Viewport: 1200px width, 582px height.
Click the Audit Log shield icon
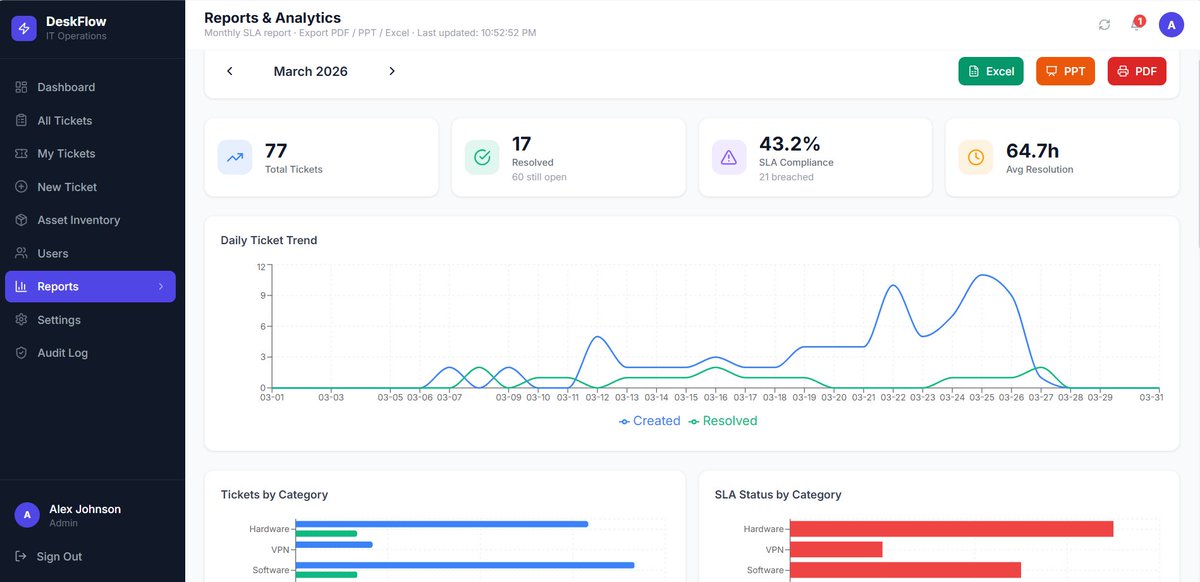point(21,353)
